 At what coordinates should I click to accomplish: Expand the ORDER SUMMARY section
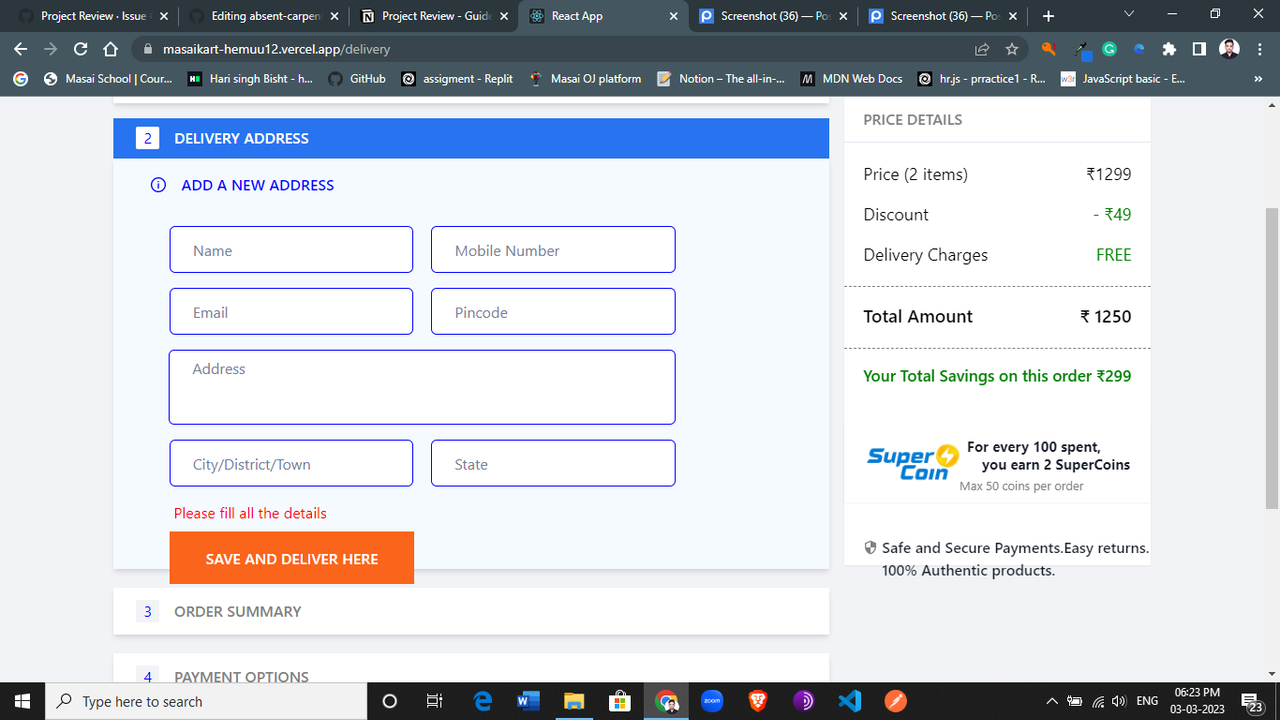[x=471, y=611]
